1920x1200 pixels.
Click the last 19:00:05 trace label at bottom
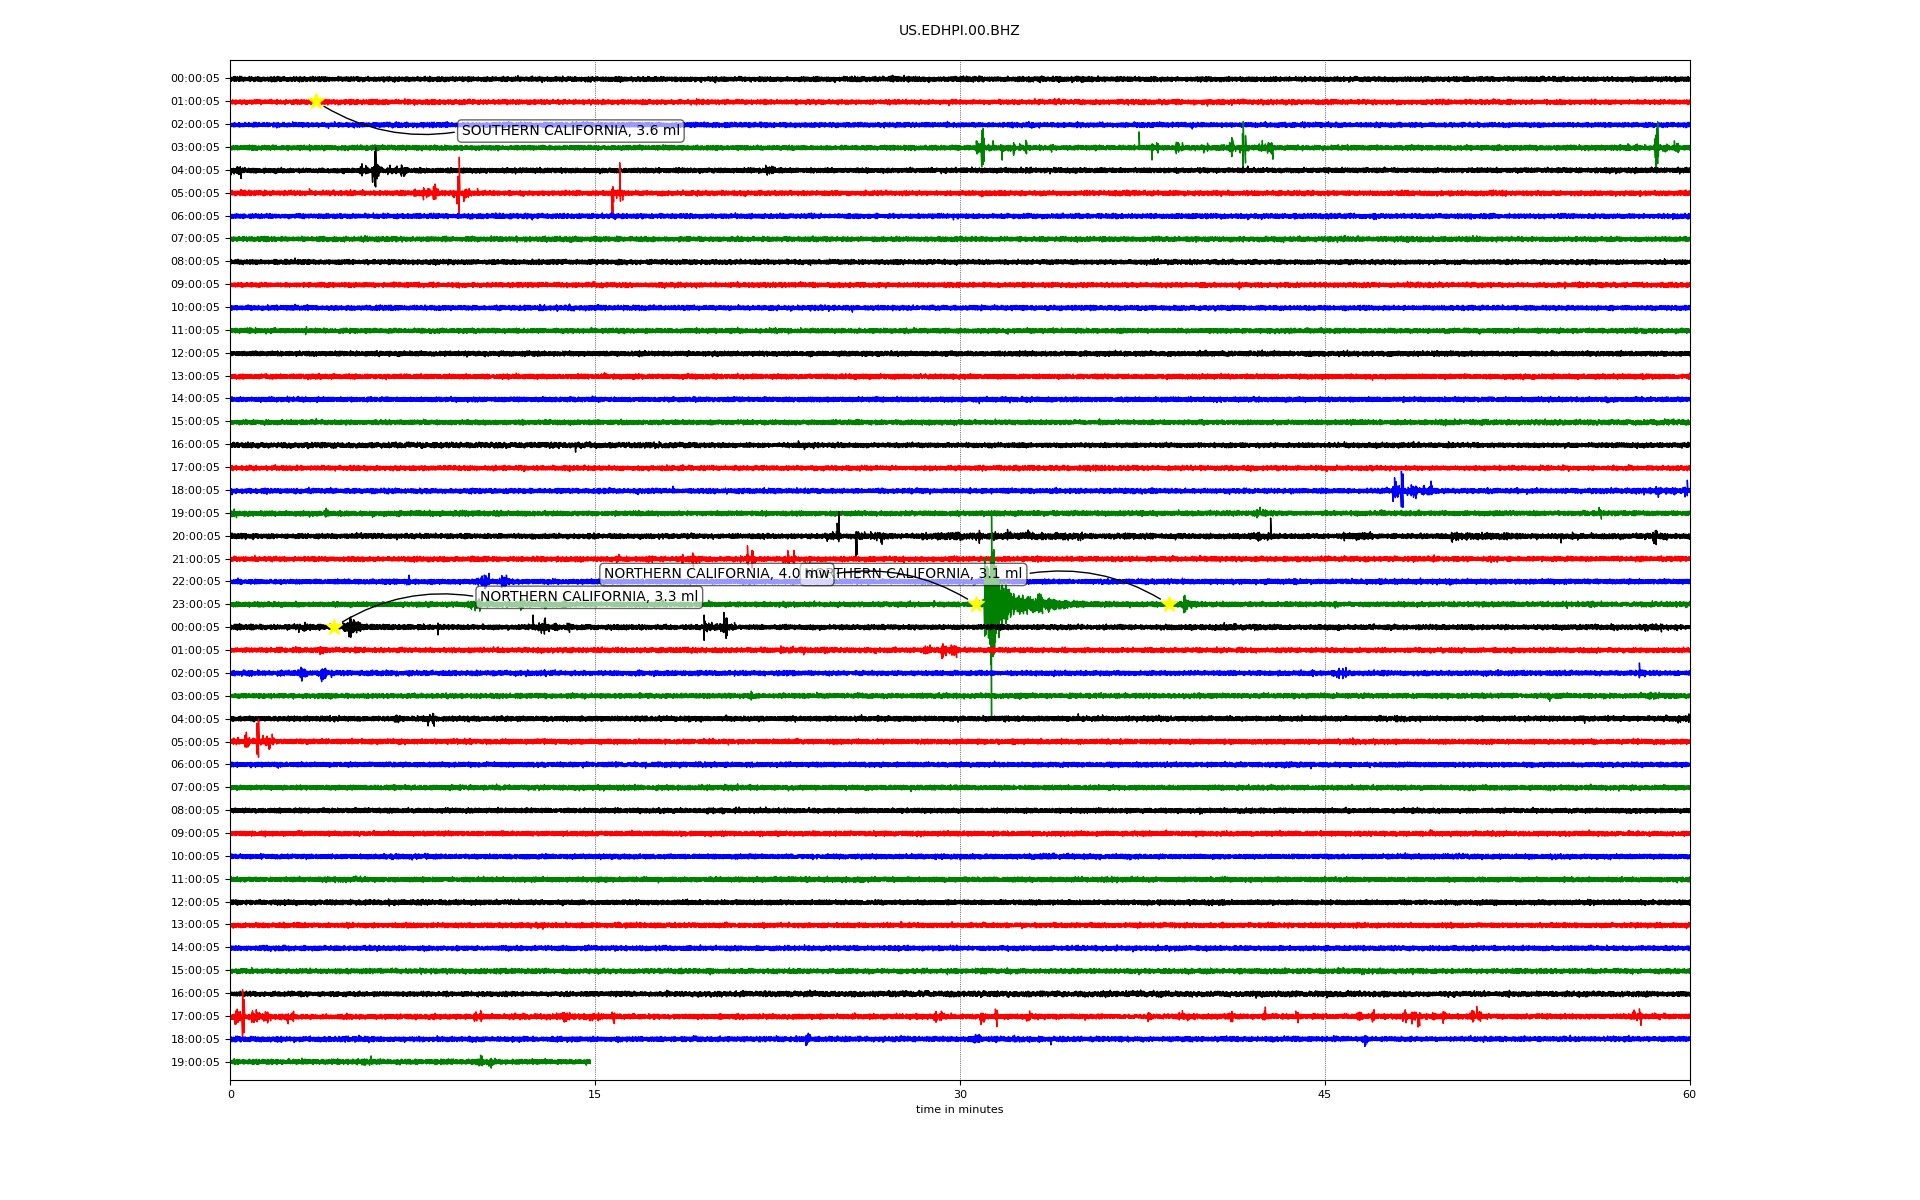[x=195, y=1063]
